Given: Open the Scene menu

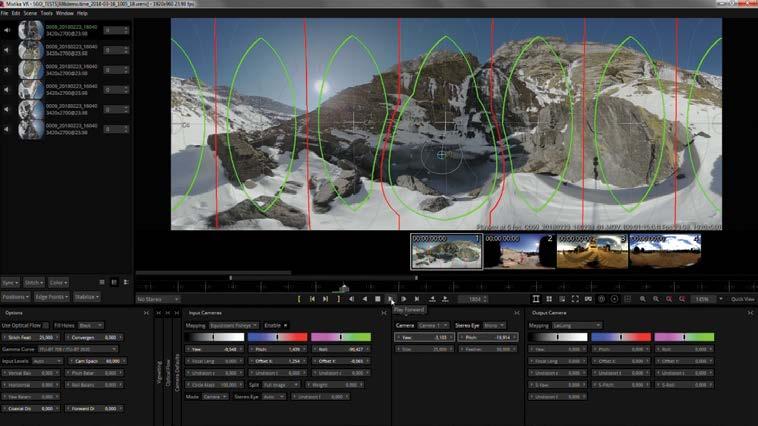Looking at the screenshot, I should point(30,14).
